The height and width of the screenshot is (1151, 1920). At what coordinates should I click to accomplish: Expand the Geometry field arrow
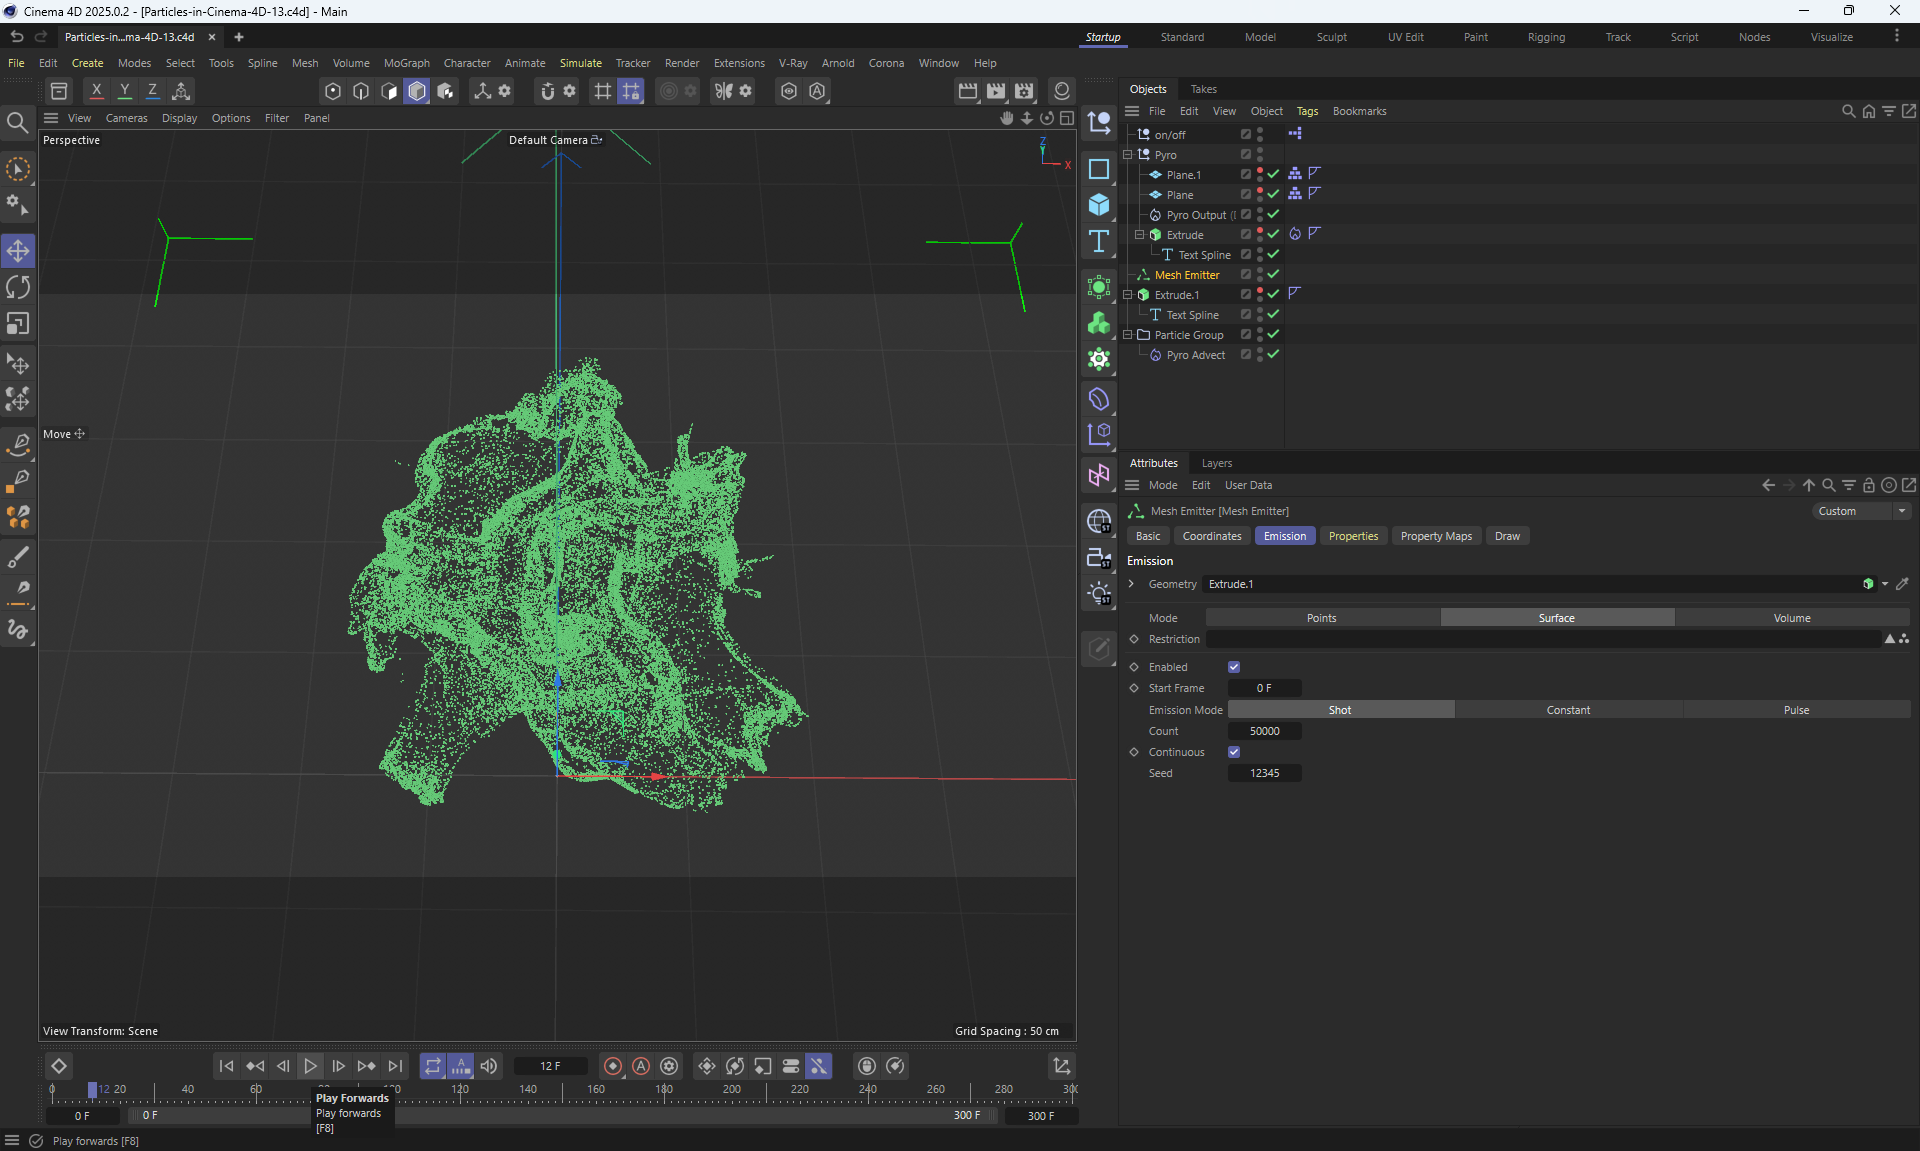(1131, 584)
